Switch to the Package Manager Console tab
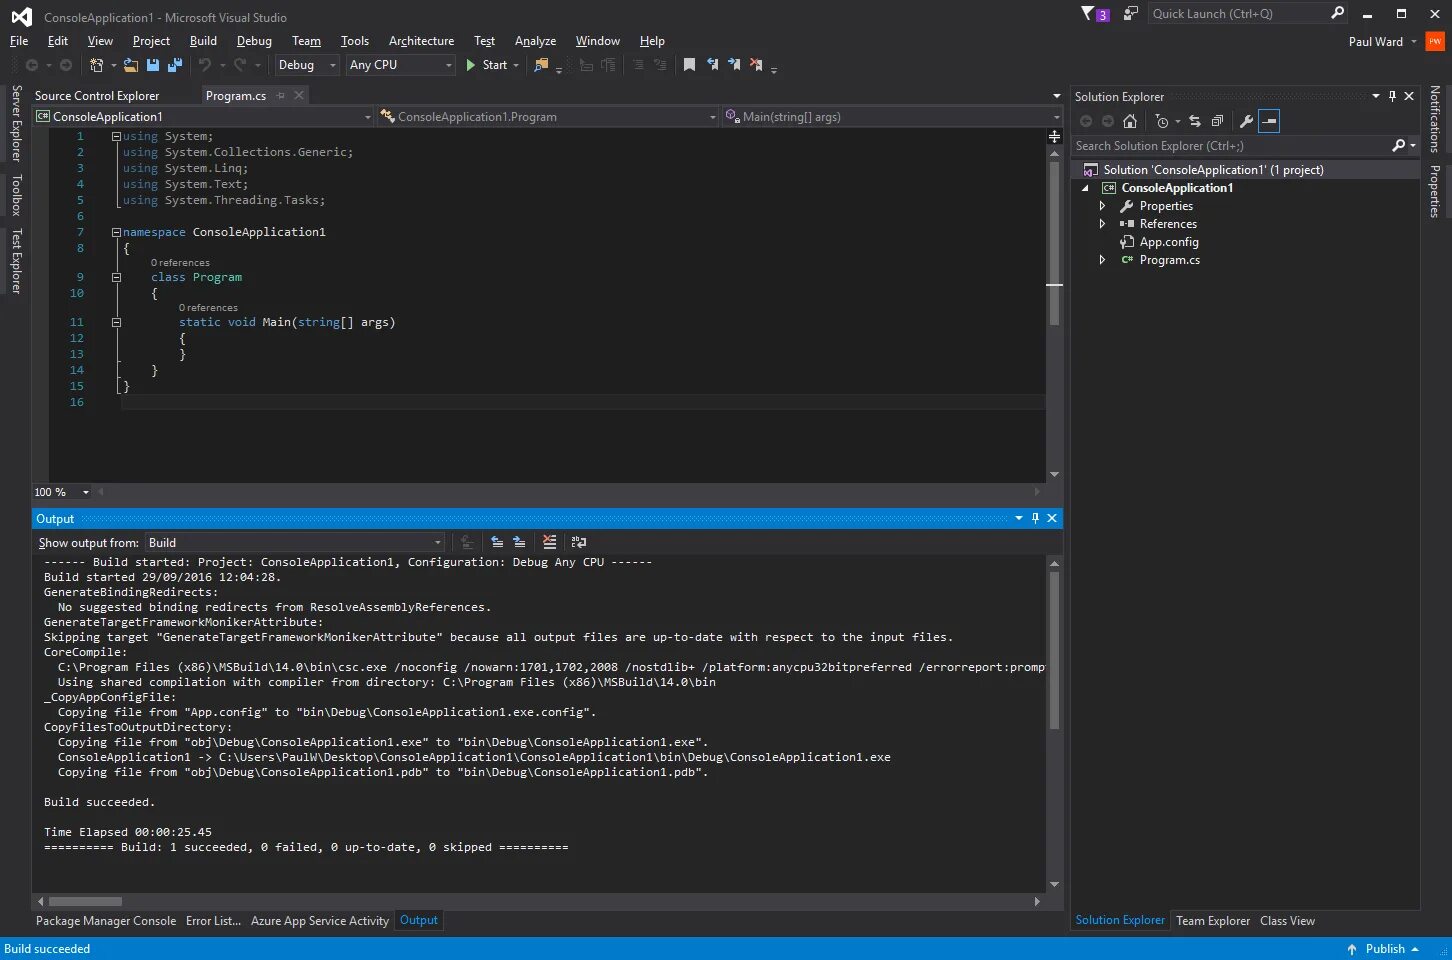The image size is (1452, 960). click(x=106, y=921)
